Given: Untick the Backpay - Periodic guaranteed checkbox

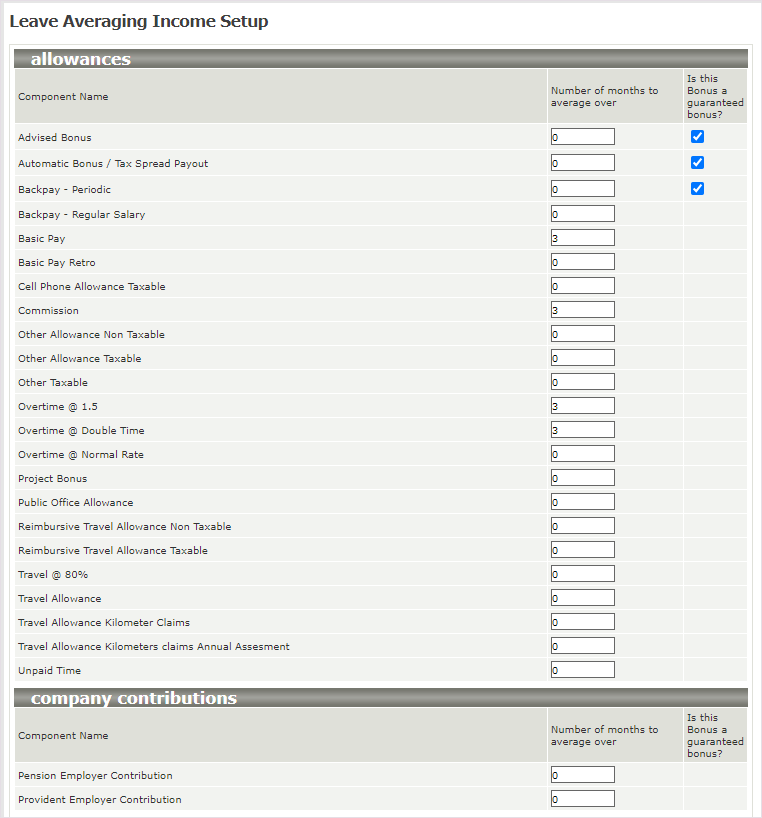Looking at the screenshot, I should (x=697, y=189).
